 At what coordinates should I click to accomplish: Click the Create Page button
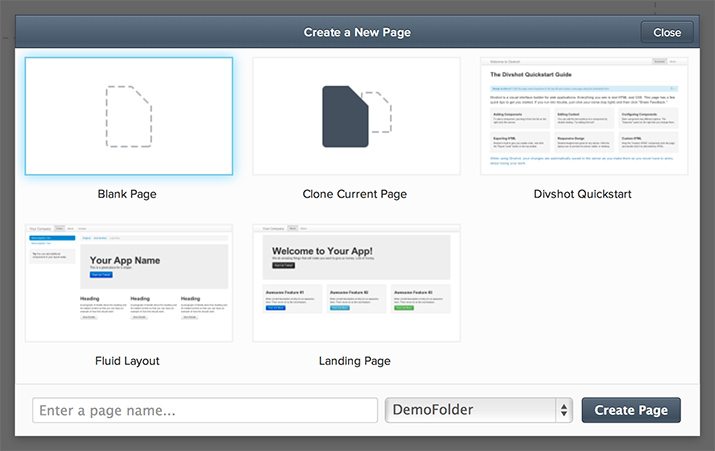(631, 410)
